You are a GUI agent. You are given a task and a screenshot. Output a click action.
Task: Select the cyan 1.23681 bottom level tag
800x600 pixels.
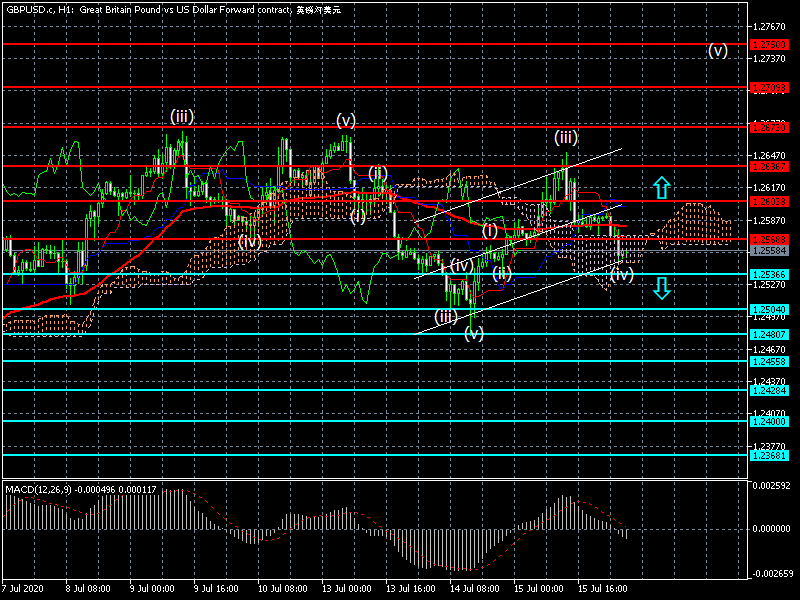[770, 456]
